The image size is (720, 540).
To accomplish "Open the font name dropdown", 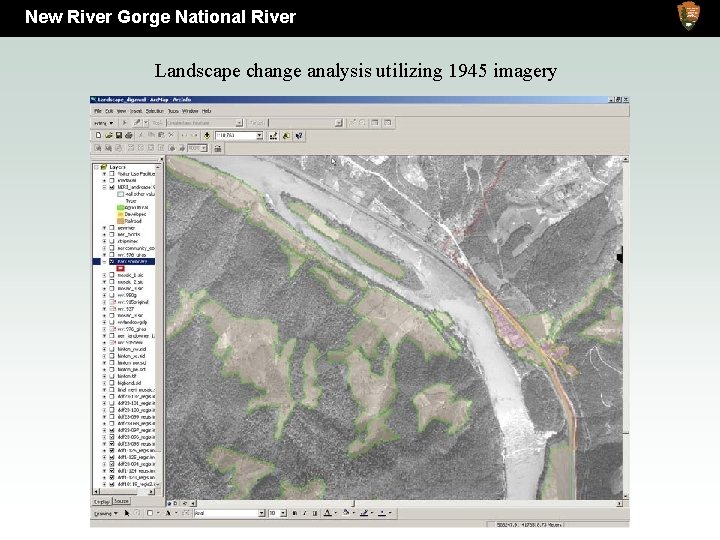I will tap(262, 513).
